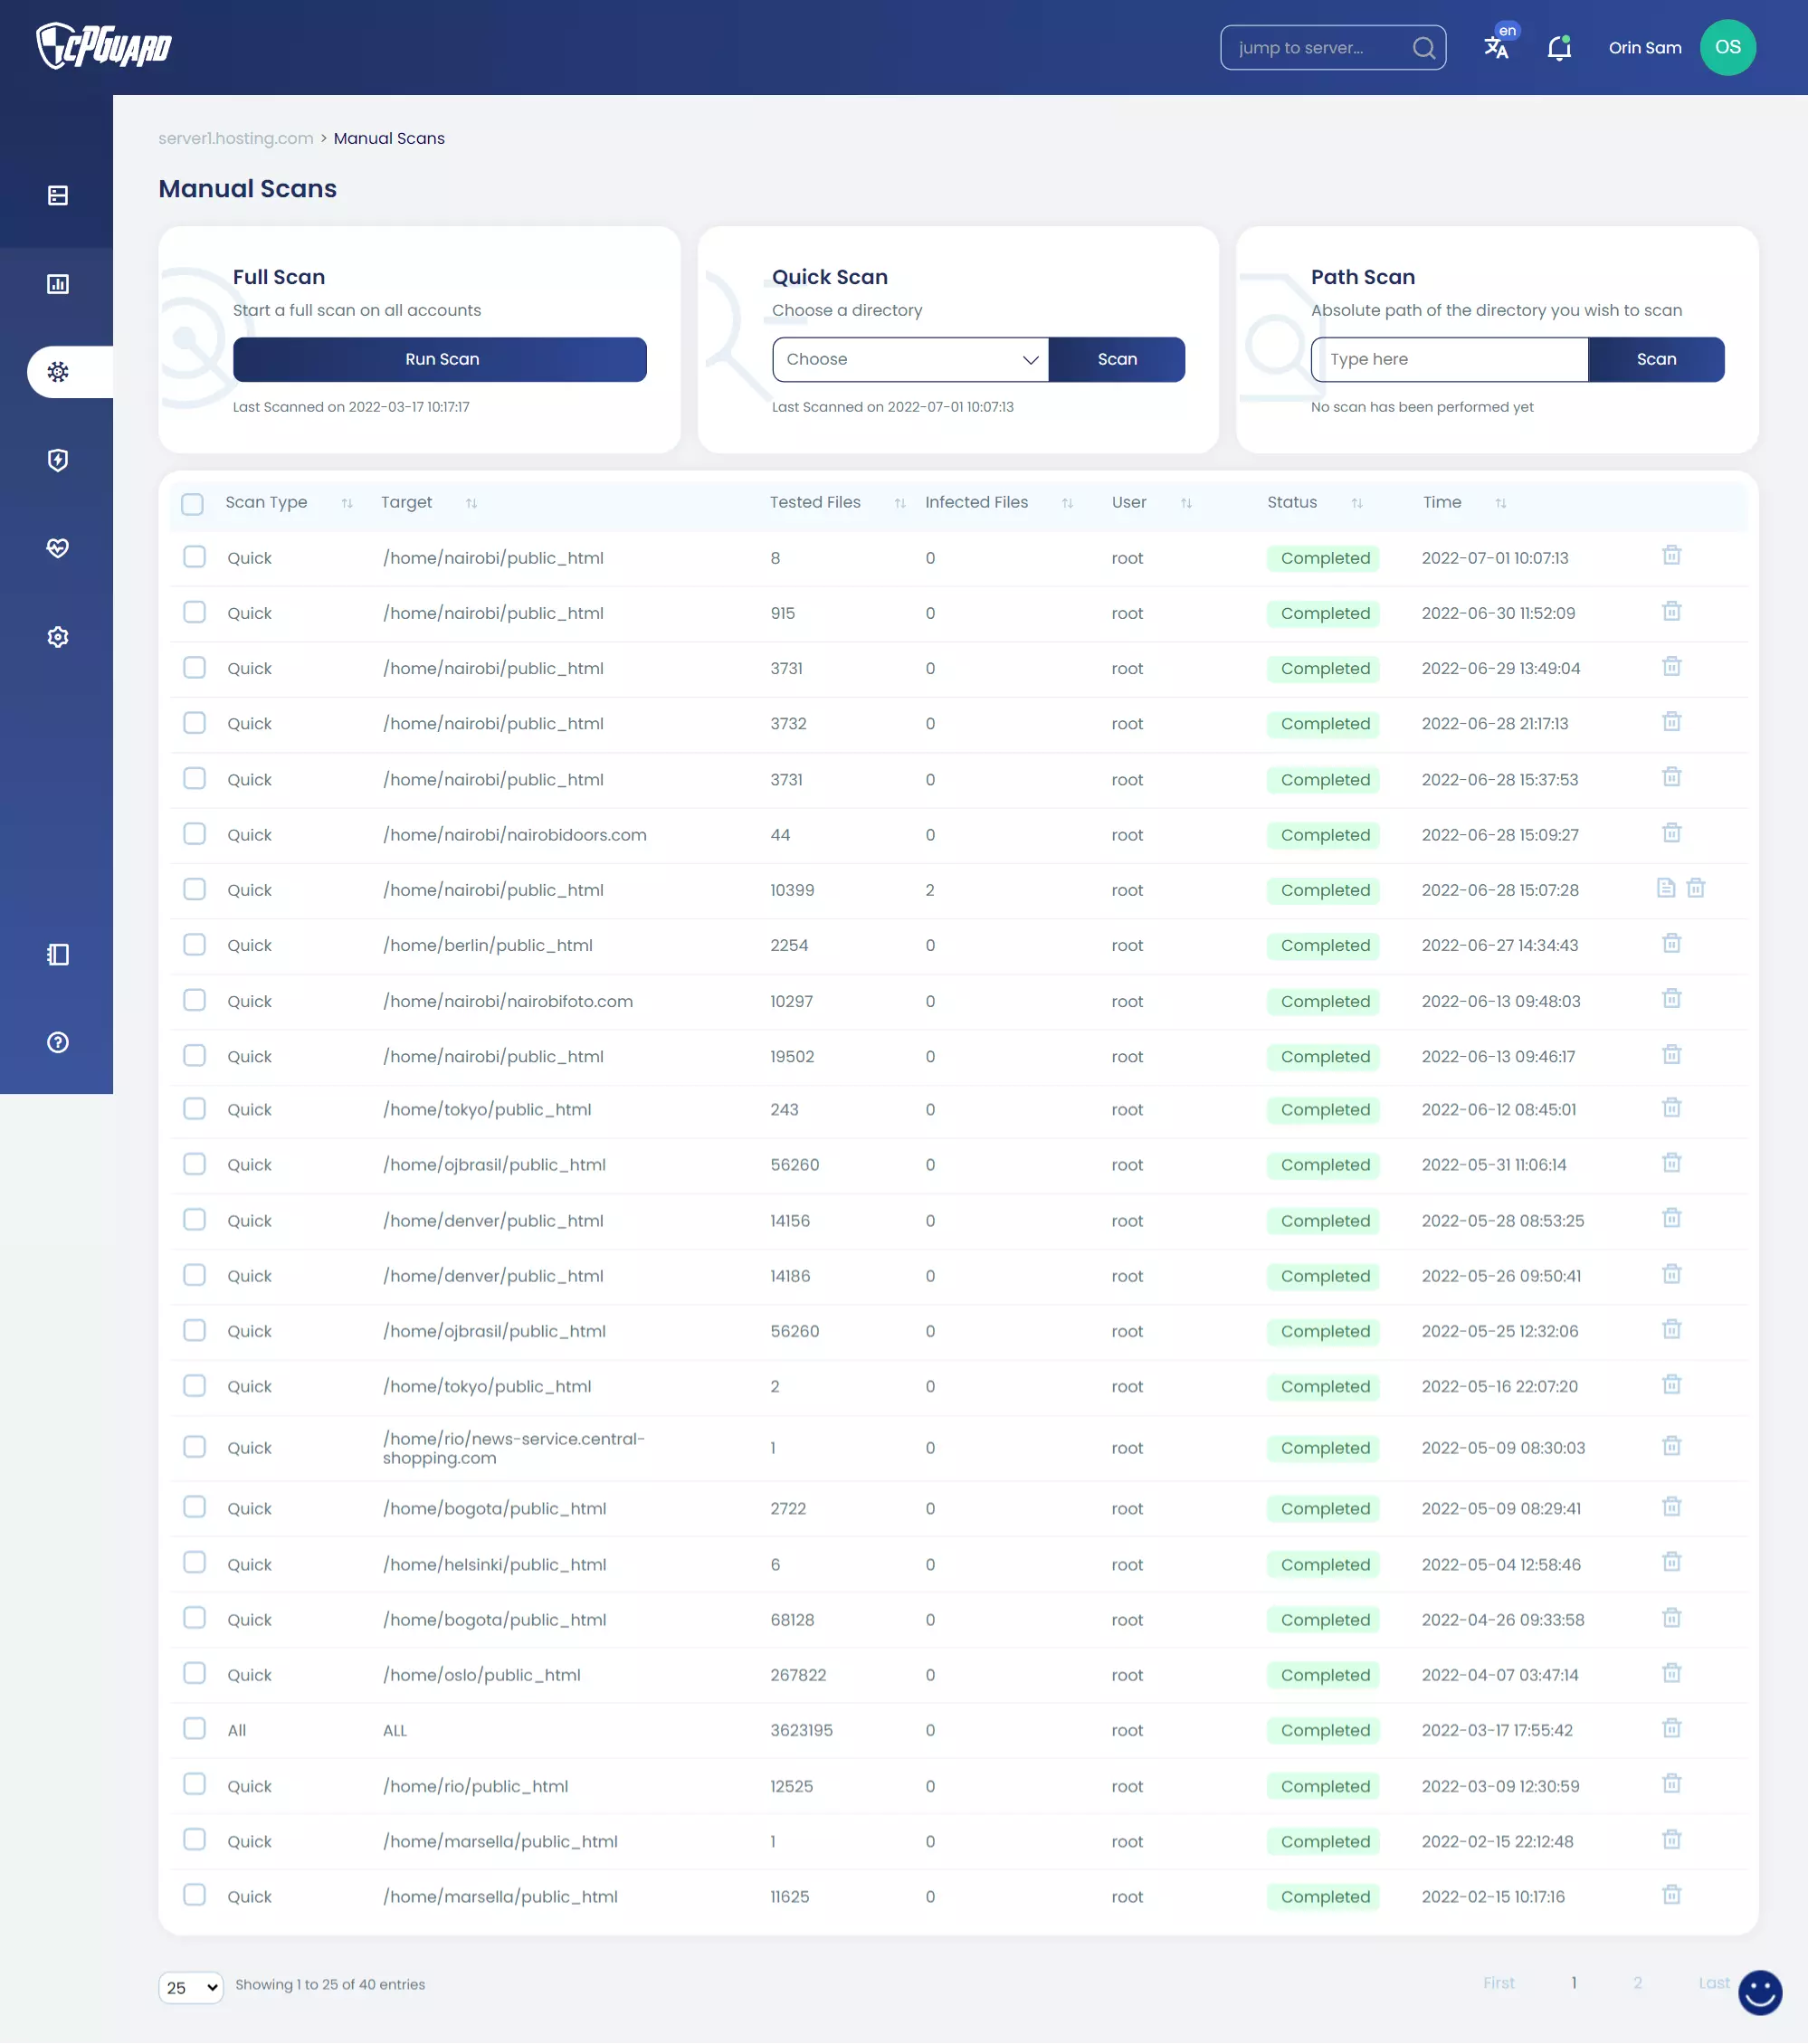Click the terminal/console icon in sidebar

coord(58,956)
